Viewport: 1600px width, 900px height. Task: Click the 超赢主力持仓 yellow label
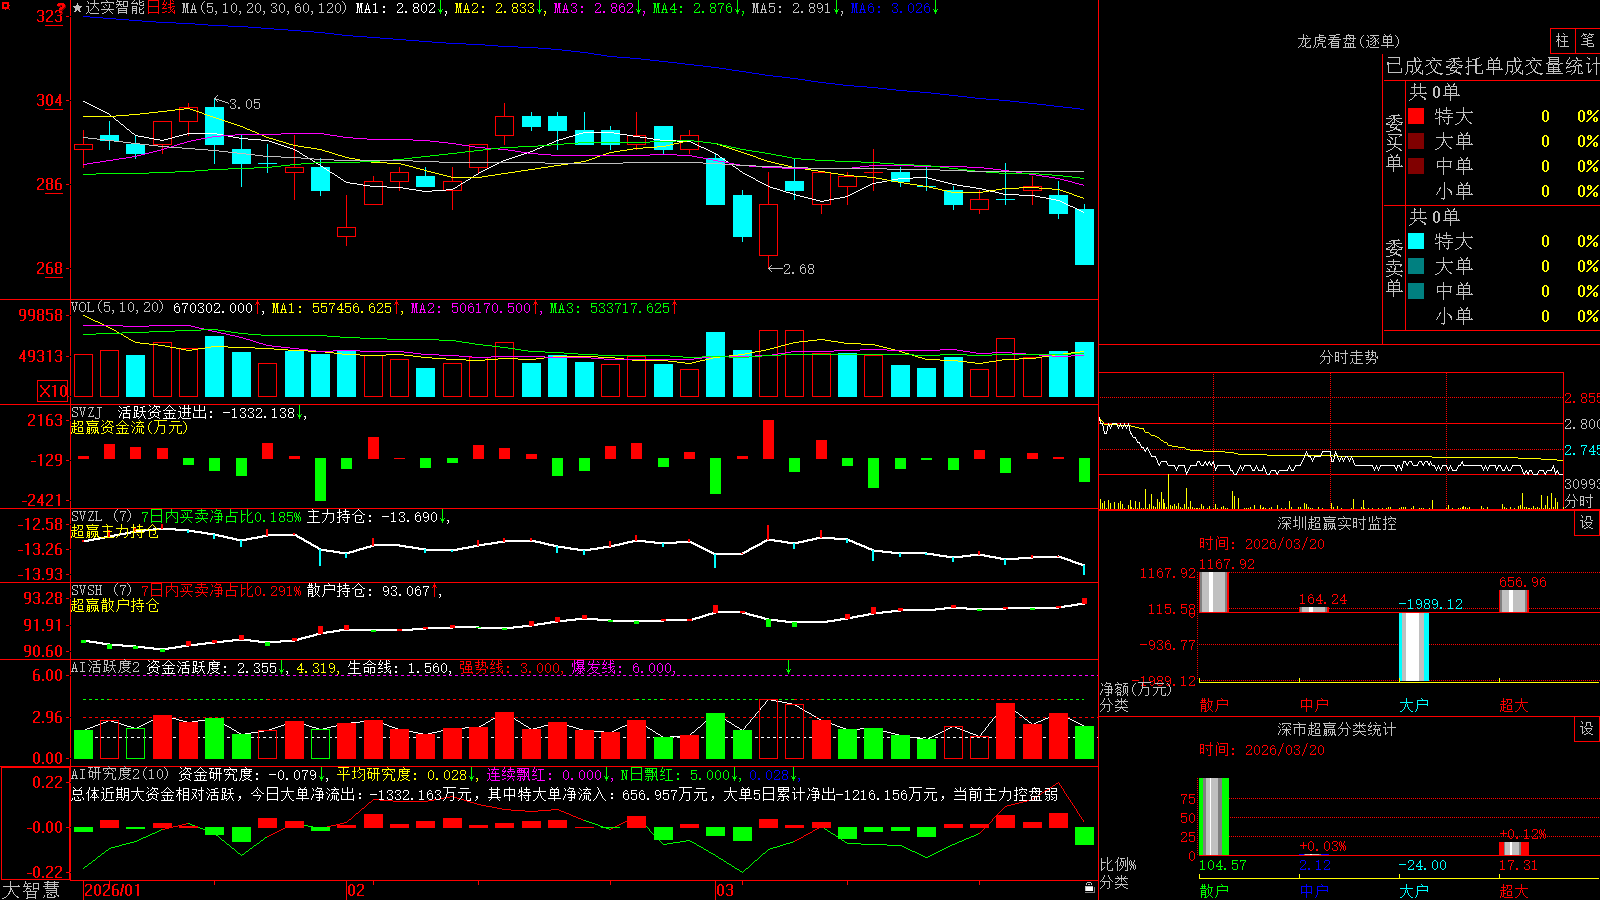[115, 531]
